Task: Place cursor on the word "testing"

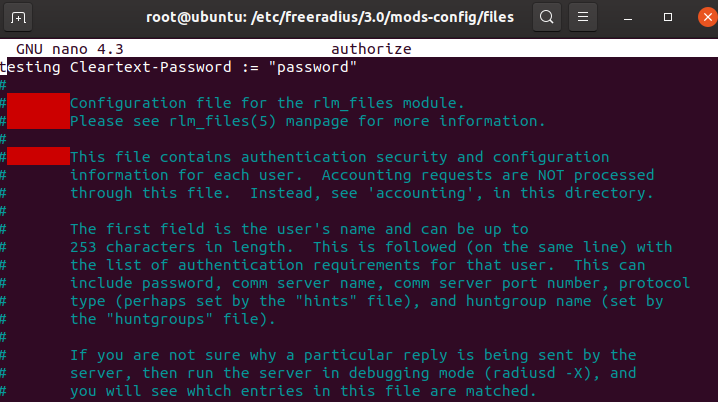Action: [32, 67]
